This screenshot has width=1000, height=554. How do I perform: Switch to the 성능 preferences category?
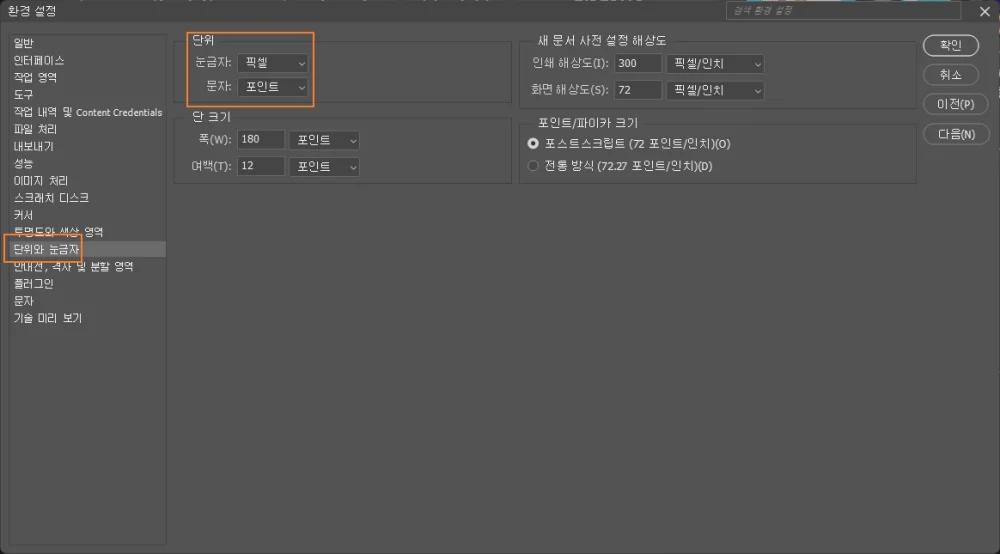tap(23, 163)
